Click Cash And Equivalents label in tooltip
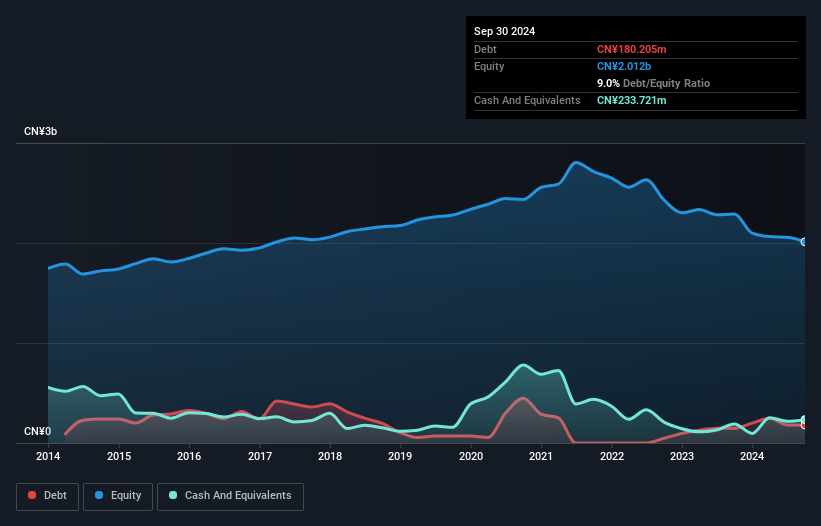The image size is (821, 526). coord(527,100)
